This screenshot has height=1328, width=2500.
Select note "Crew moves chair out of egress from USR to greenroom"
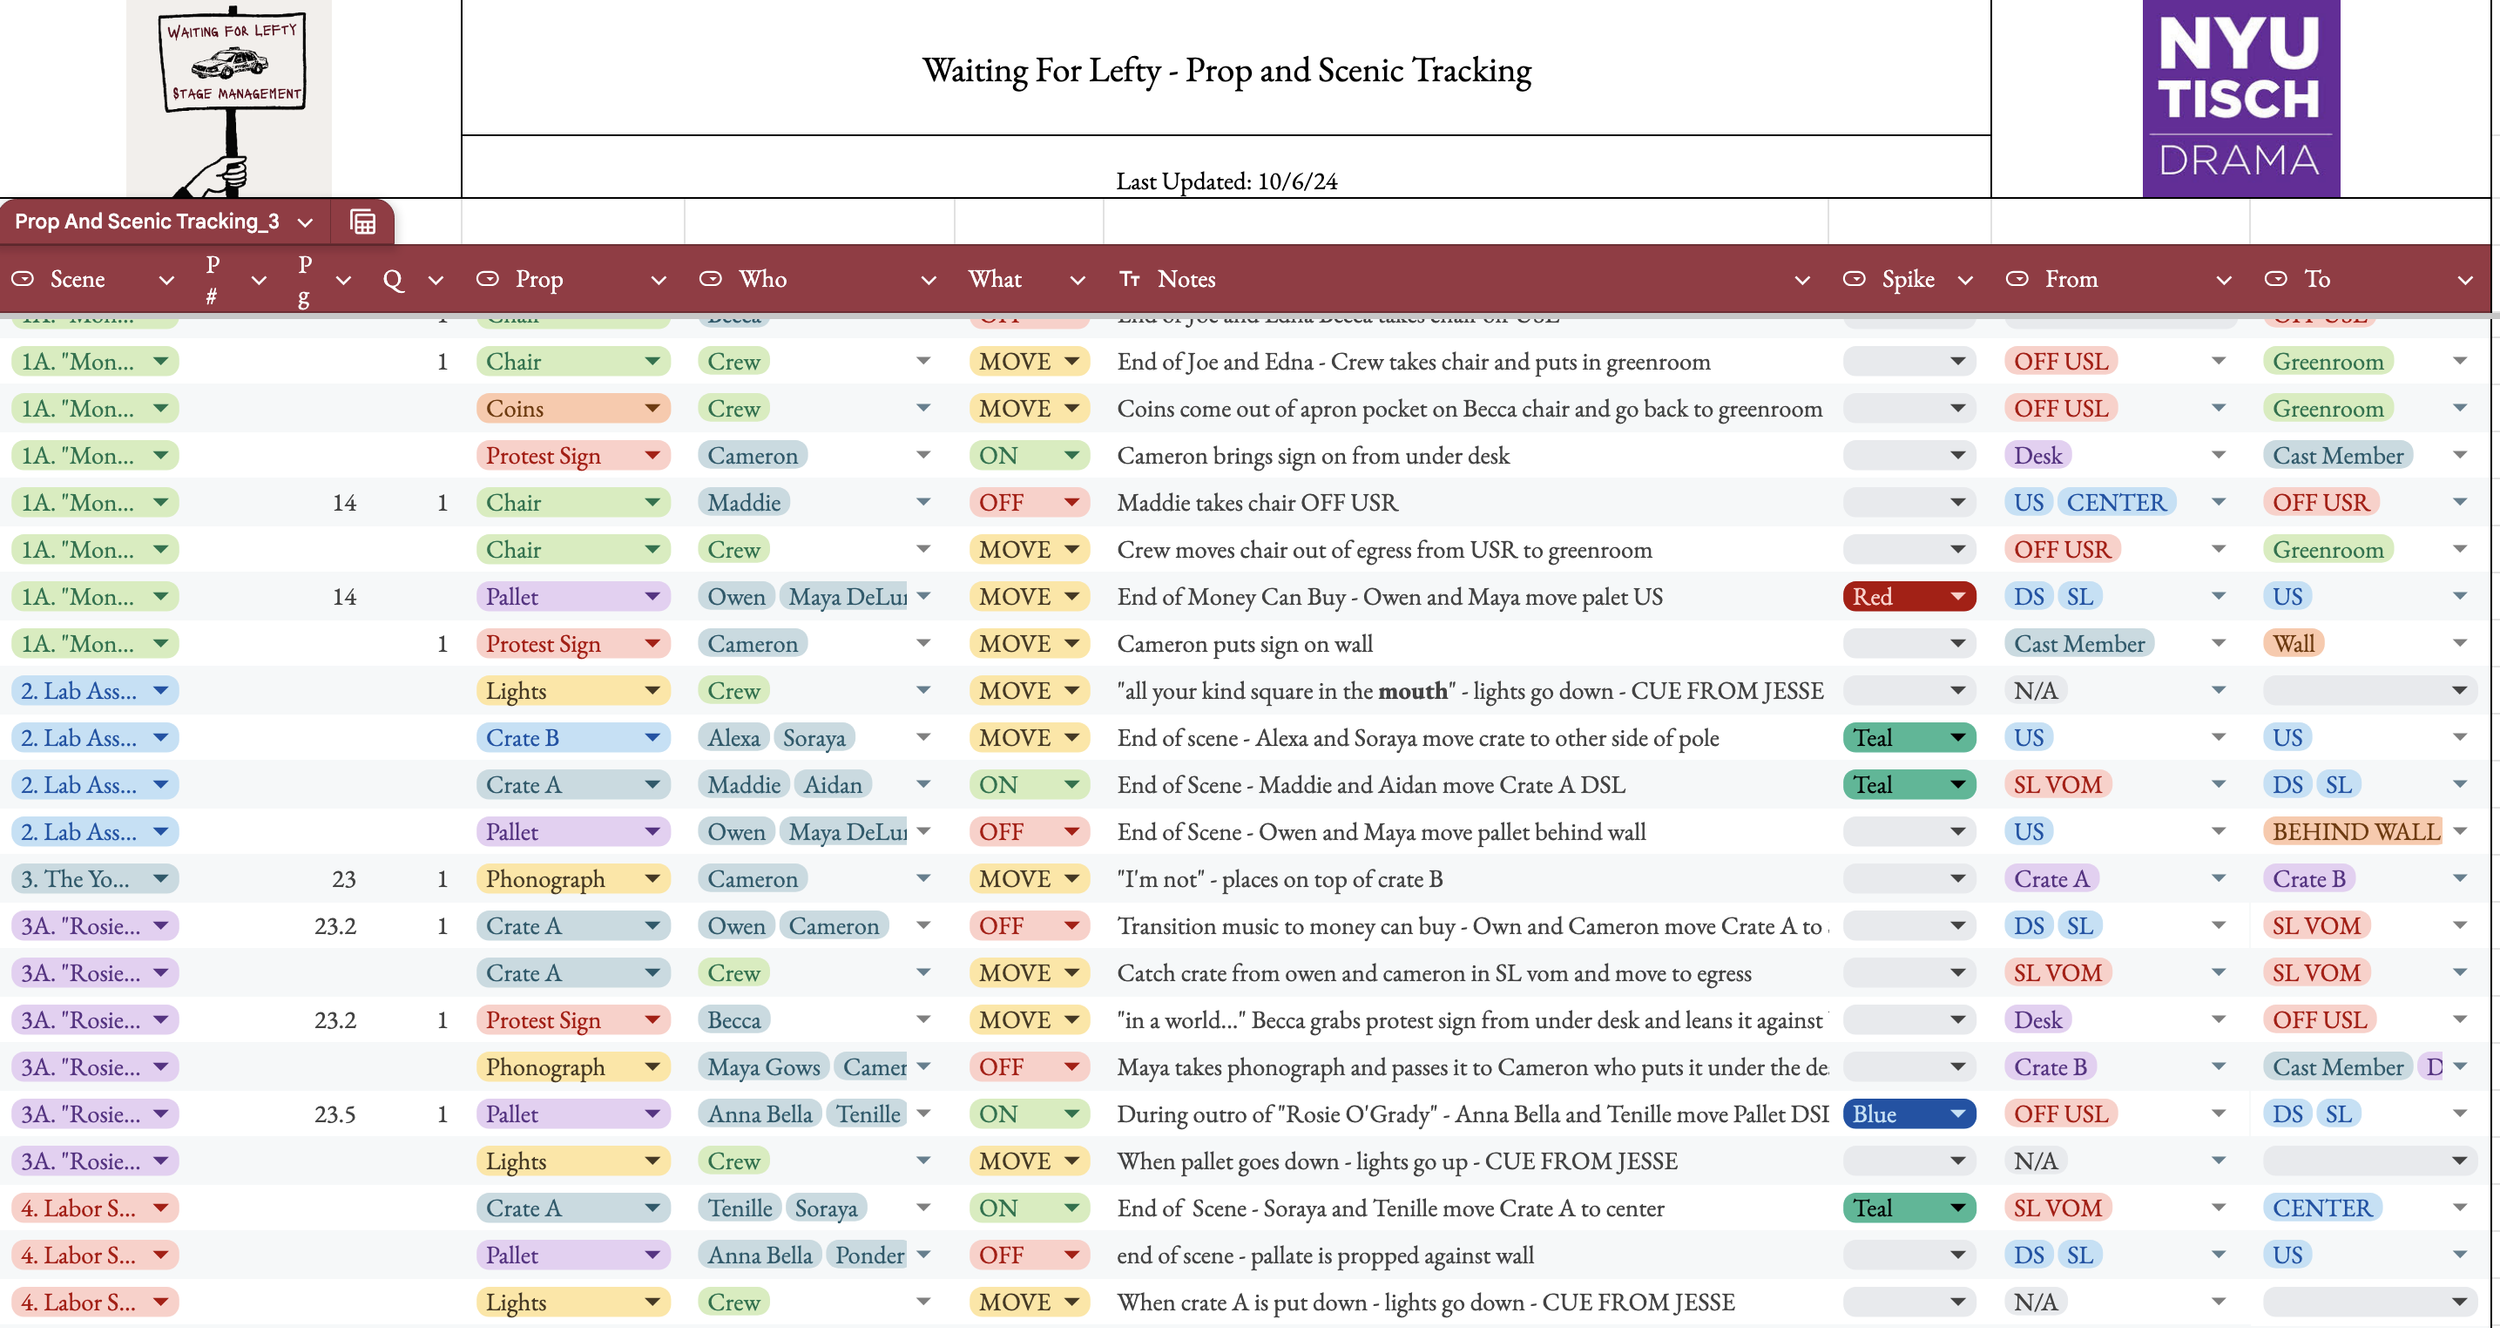(1384, 550)
